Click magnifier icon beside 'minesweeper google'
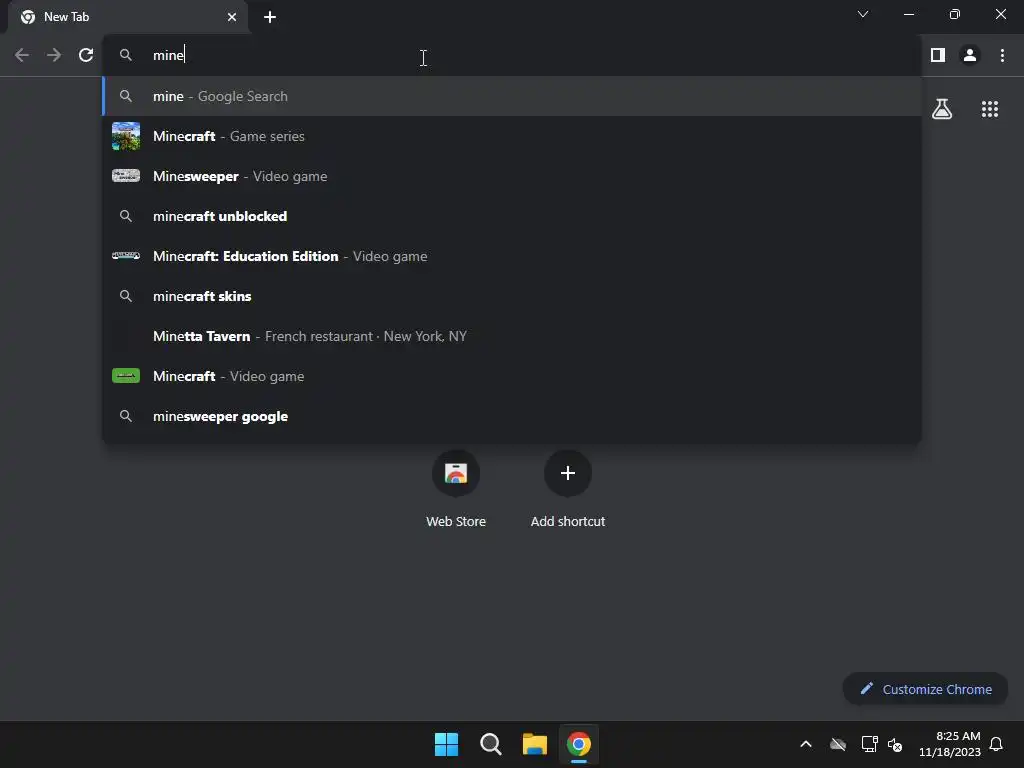This screenshot has width=1024, height=768. pos(126,416)
